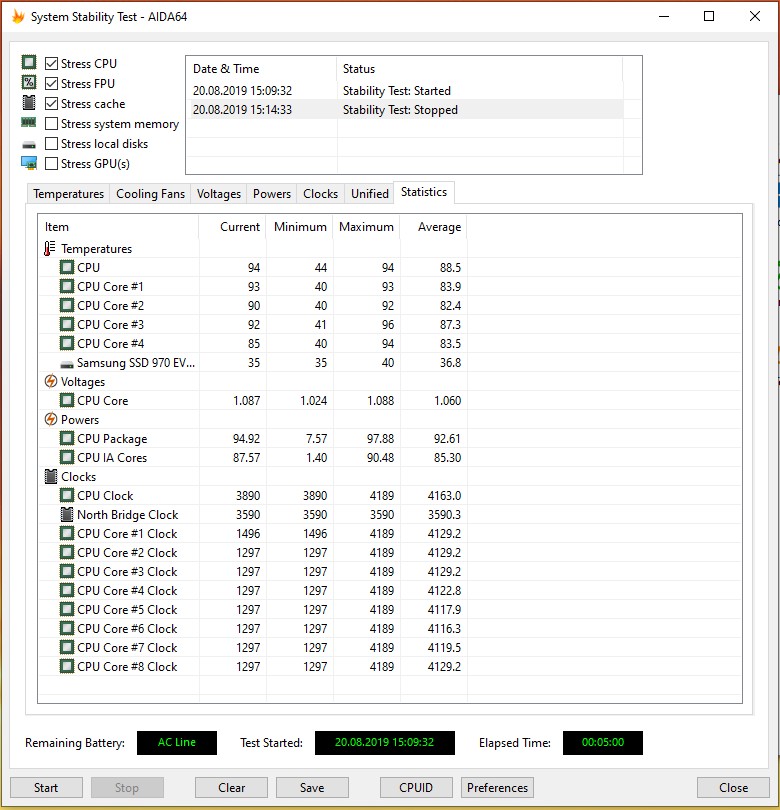Click the disk drive icon beside Stress local disks
The height and width of the screenshot is (810, 780).
[x=29, y=145]
